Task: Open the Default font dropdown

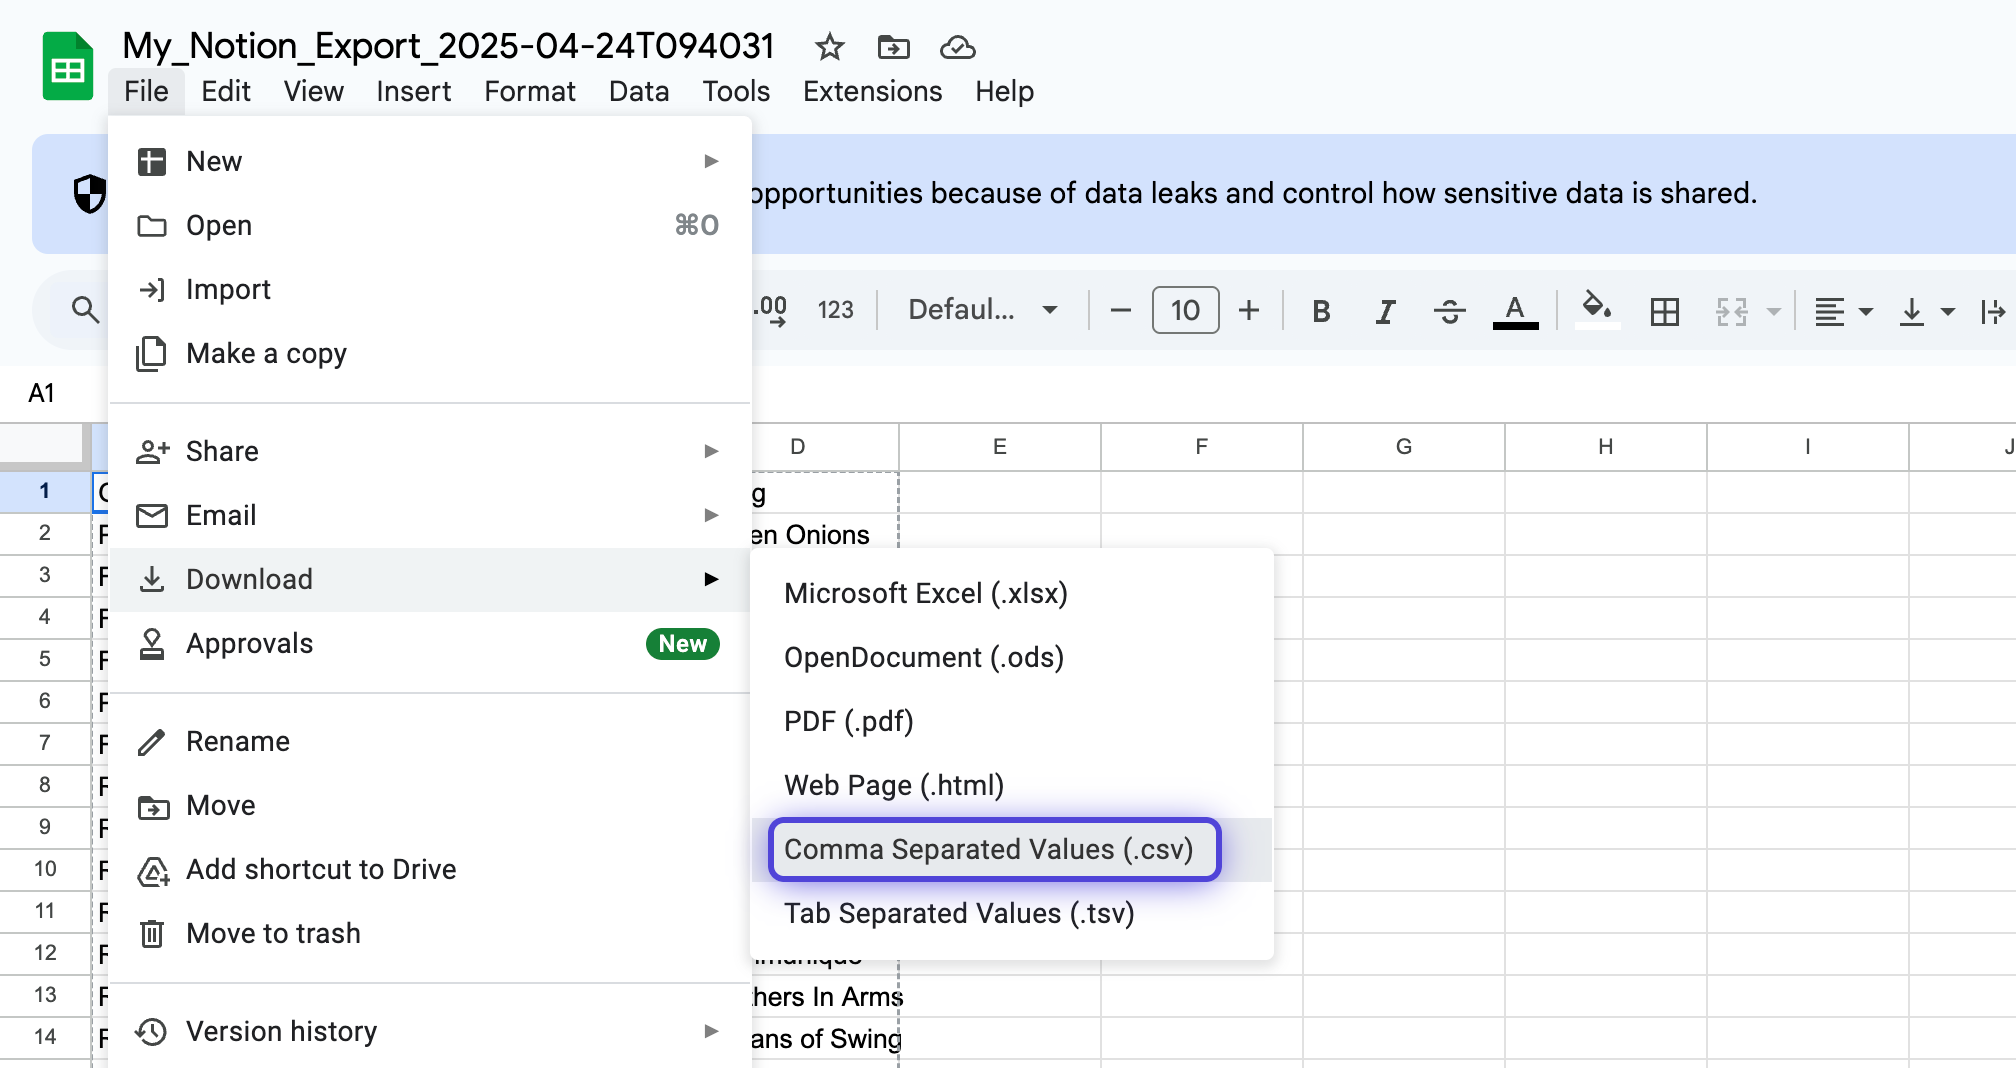Action: (x=983, y=310)
